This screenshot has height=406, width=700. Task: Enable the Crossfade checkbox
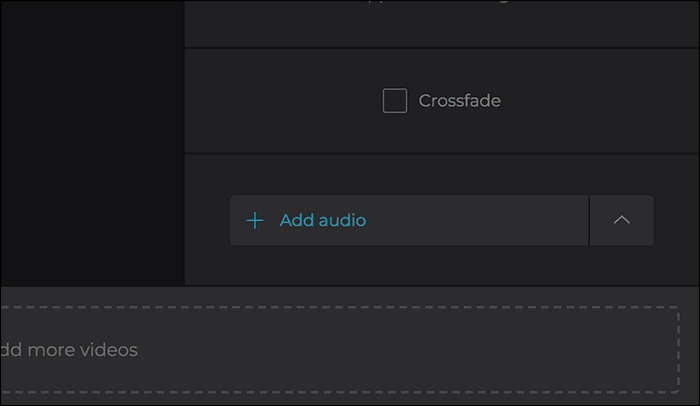click(395, 101)
